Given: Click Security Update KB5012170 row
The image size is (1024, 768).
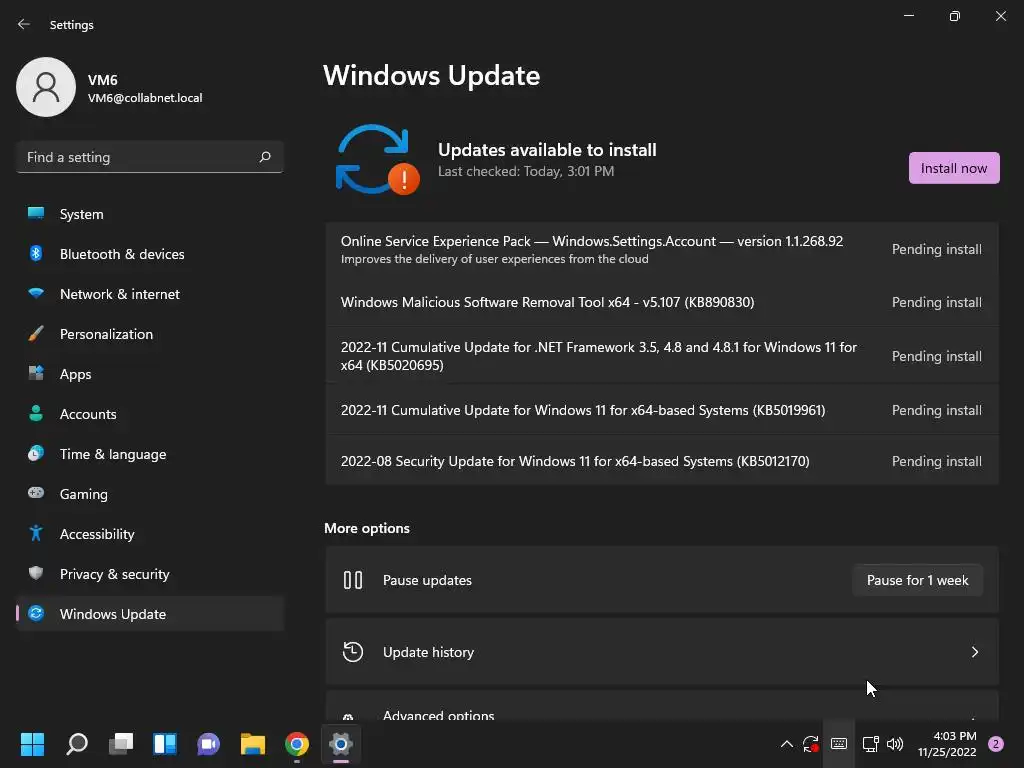Looking at the screenshot, I should tap(662, 461).
